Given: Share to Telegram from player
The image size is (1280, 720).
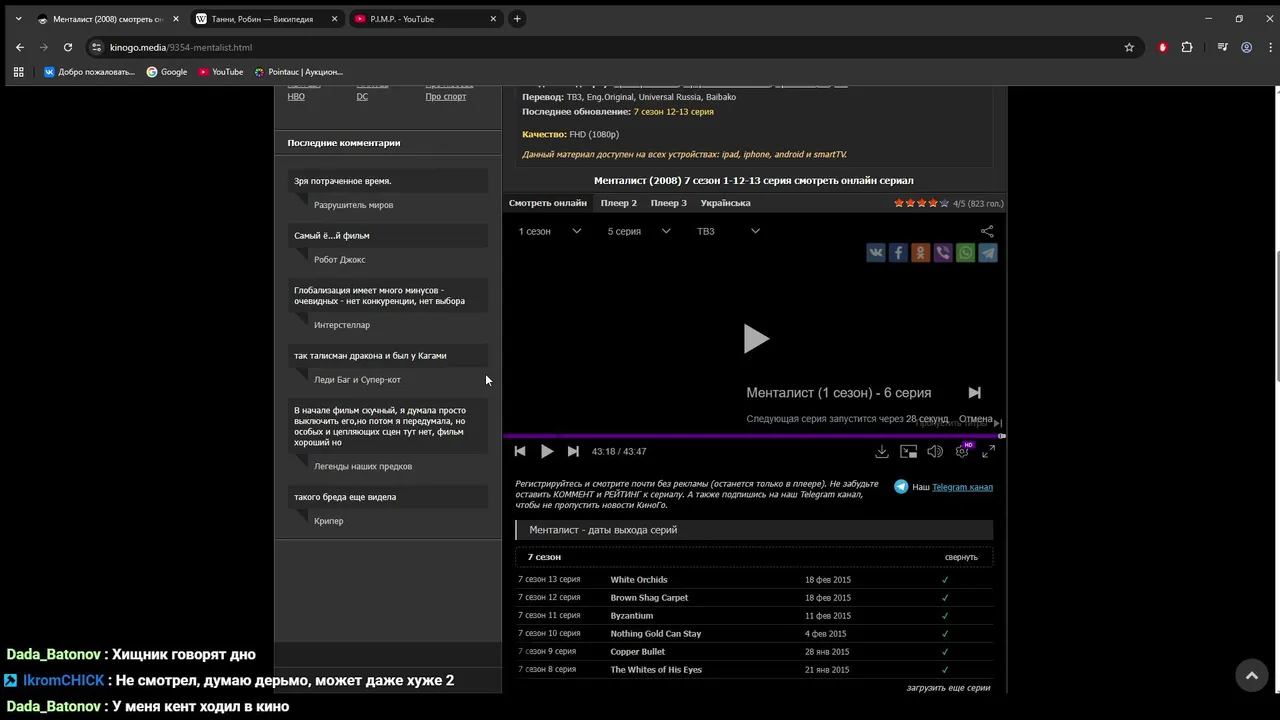Looking at the screenshot, I should [988, 253].
